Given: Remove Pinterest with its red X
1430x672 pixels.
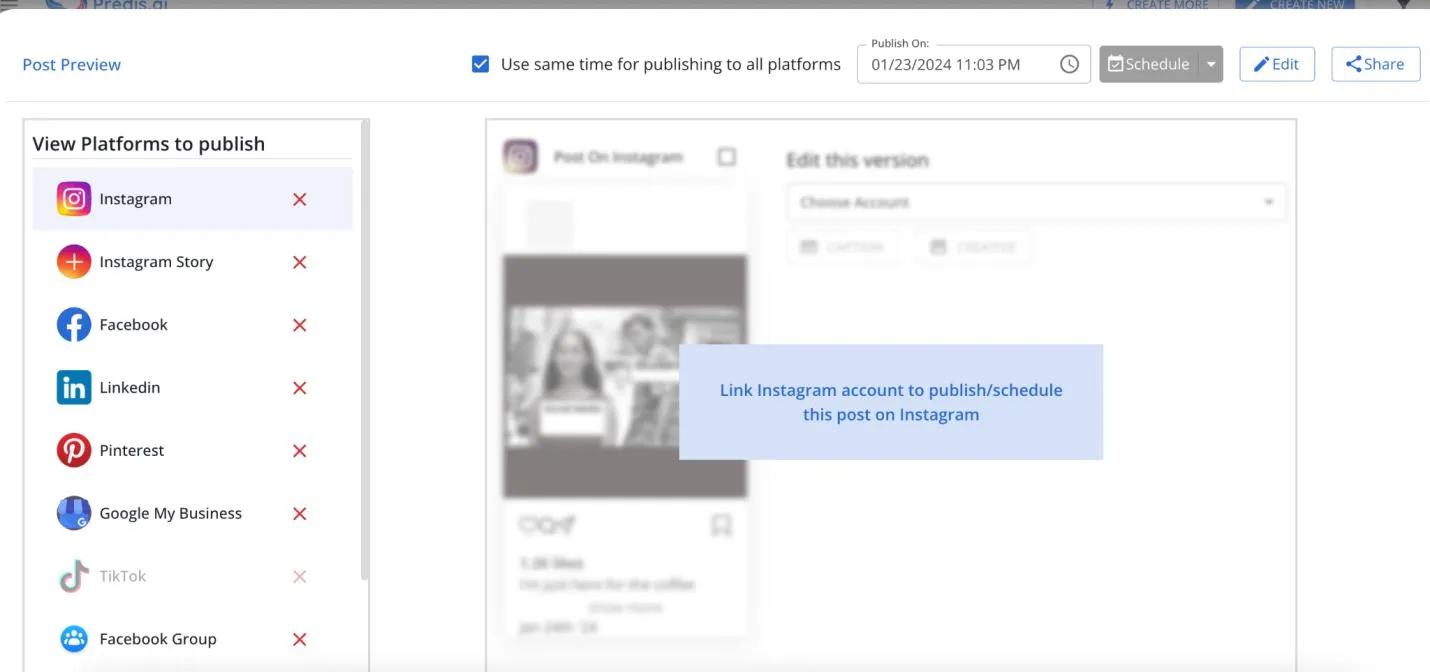Looking at the screenshot, I should [x=299, y=452].
